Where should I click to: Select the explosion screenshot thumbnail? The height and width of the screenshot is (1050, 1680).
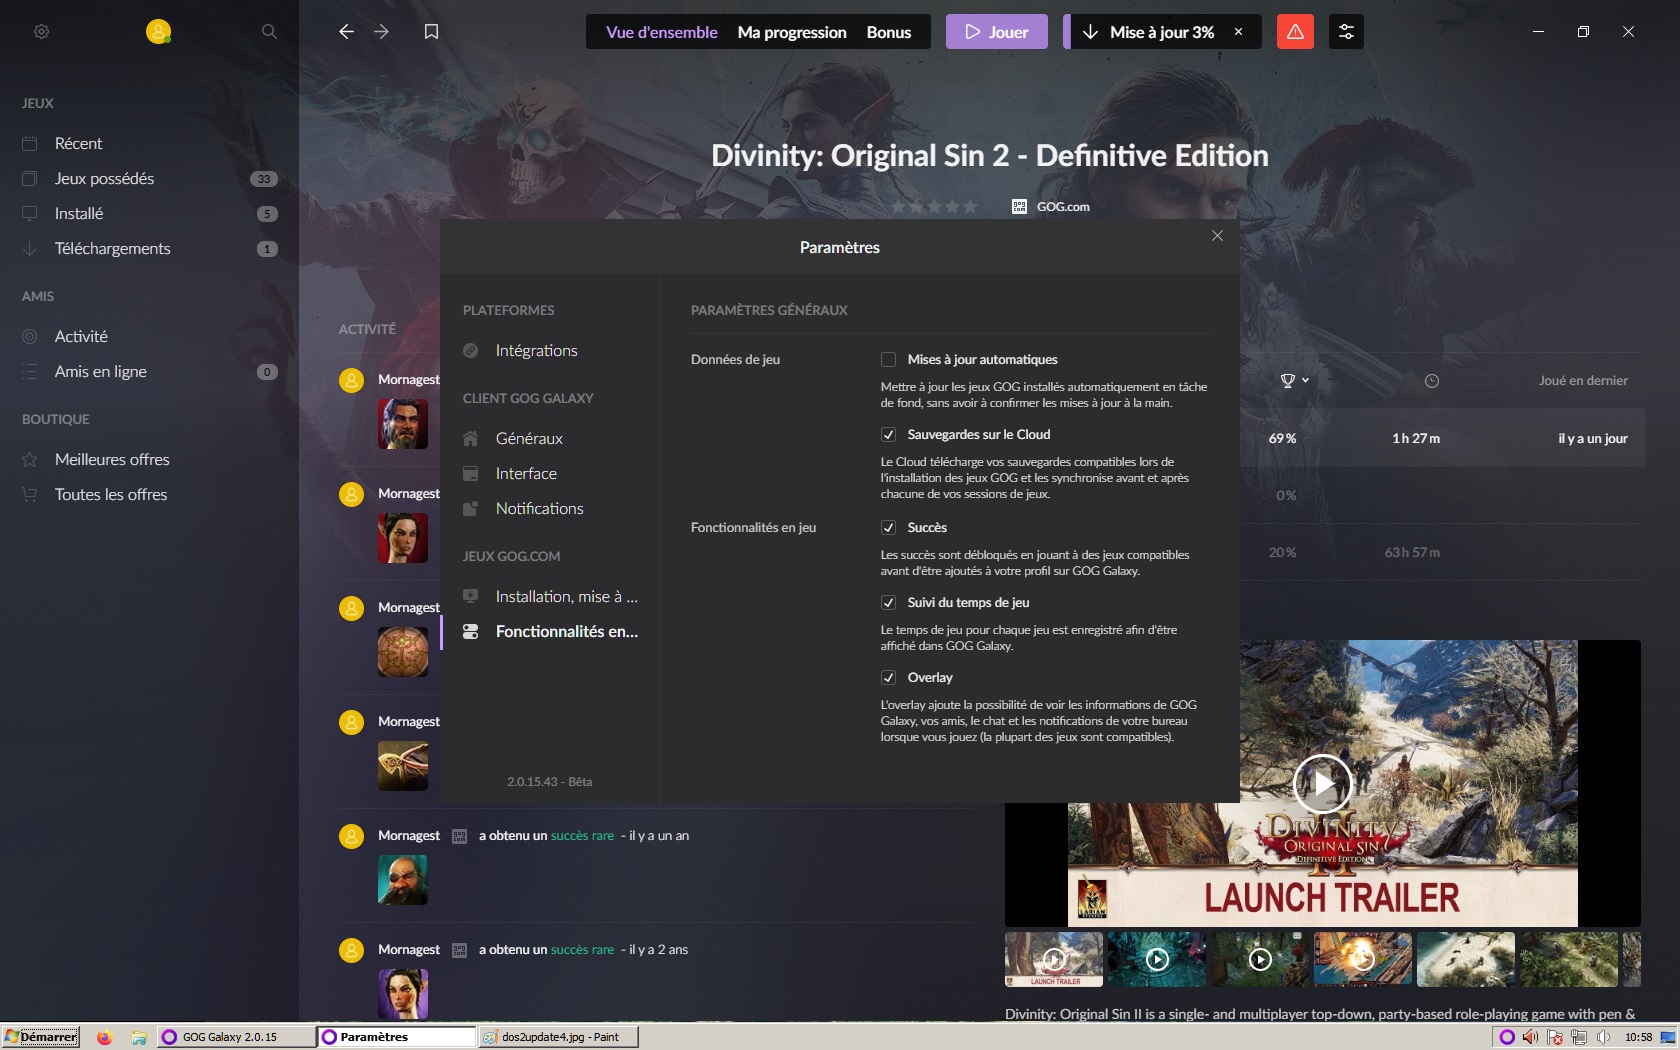click(1363, 960)
